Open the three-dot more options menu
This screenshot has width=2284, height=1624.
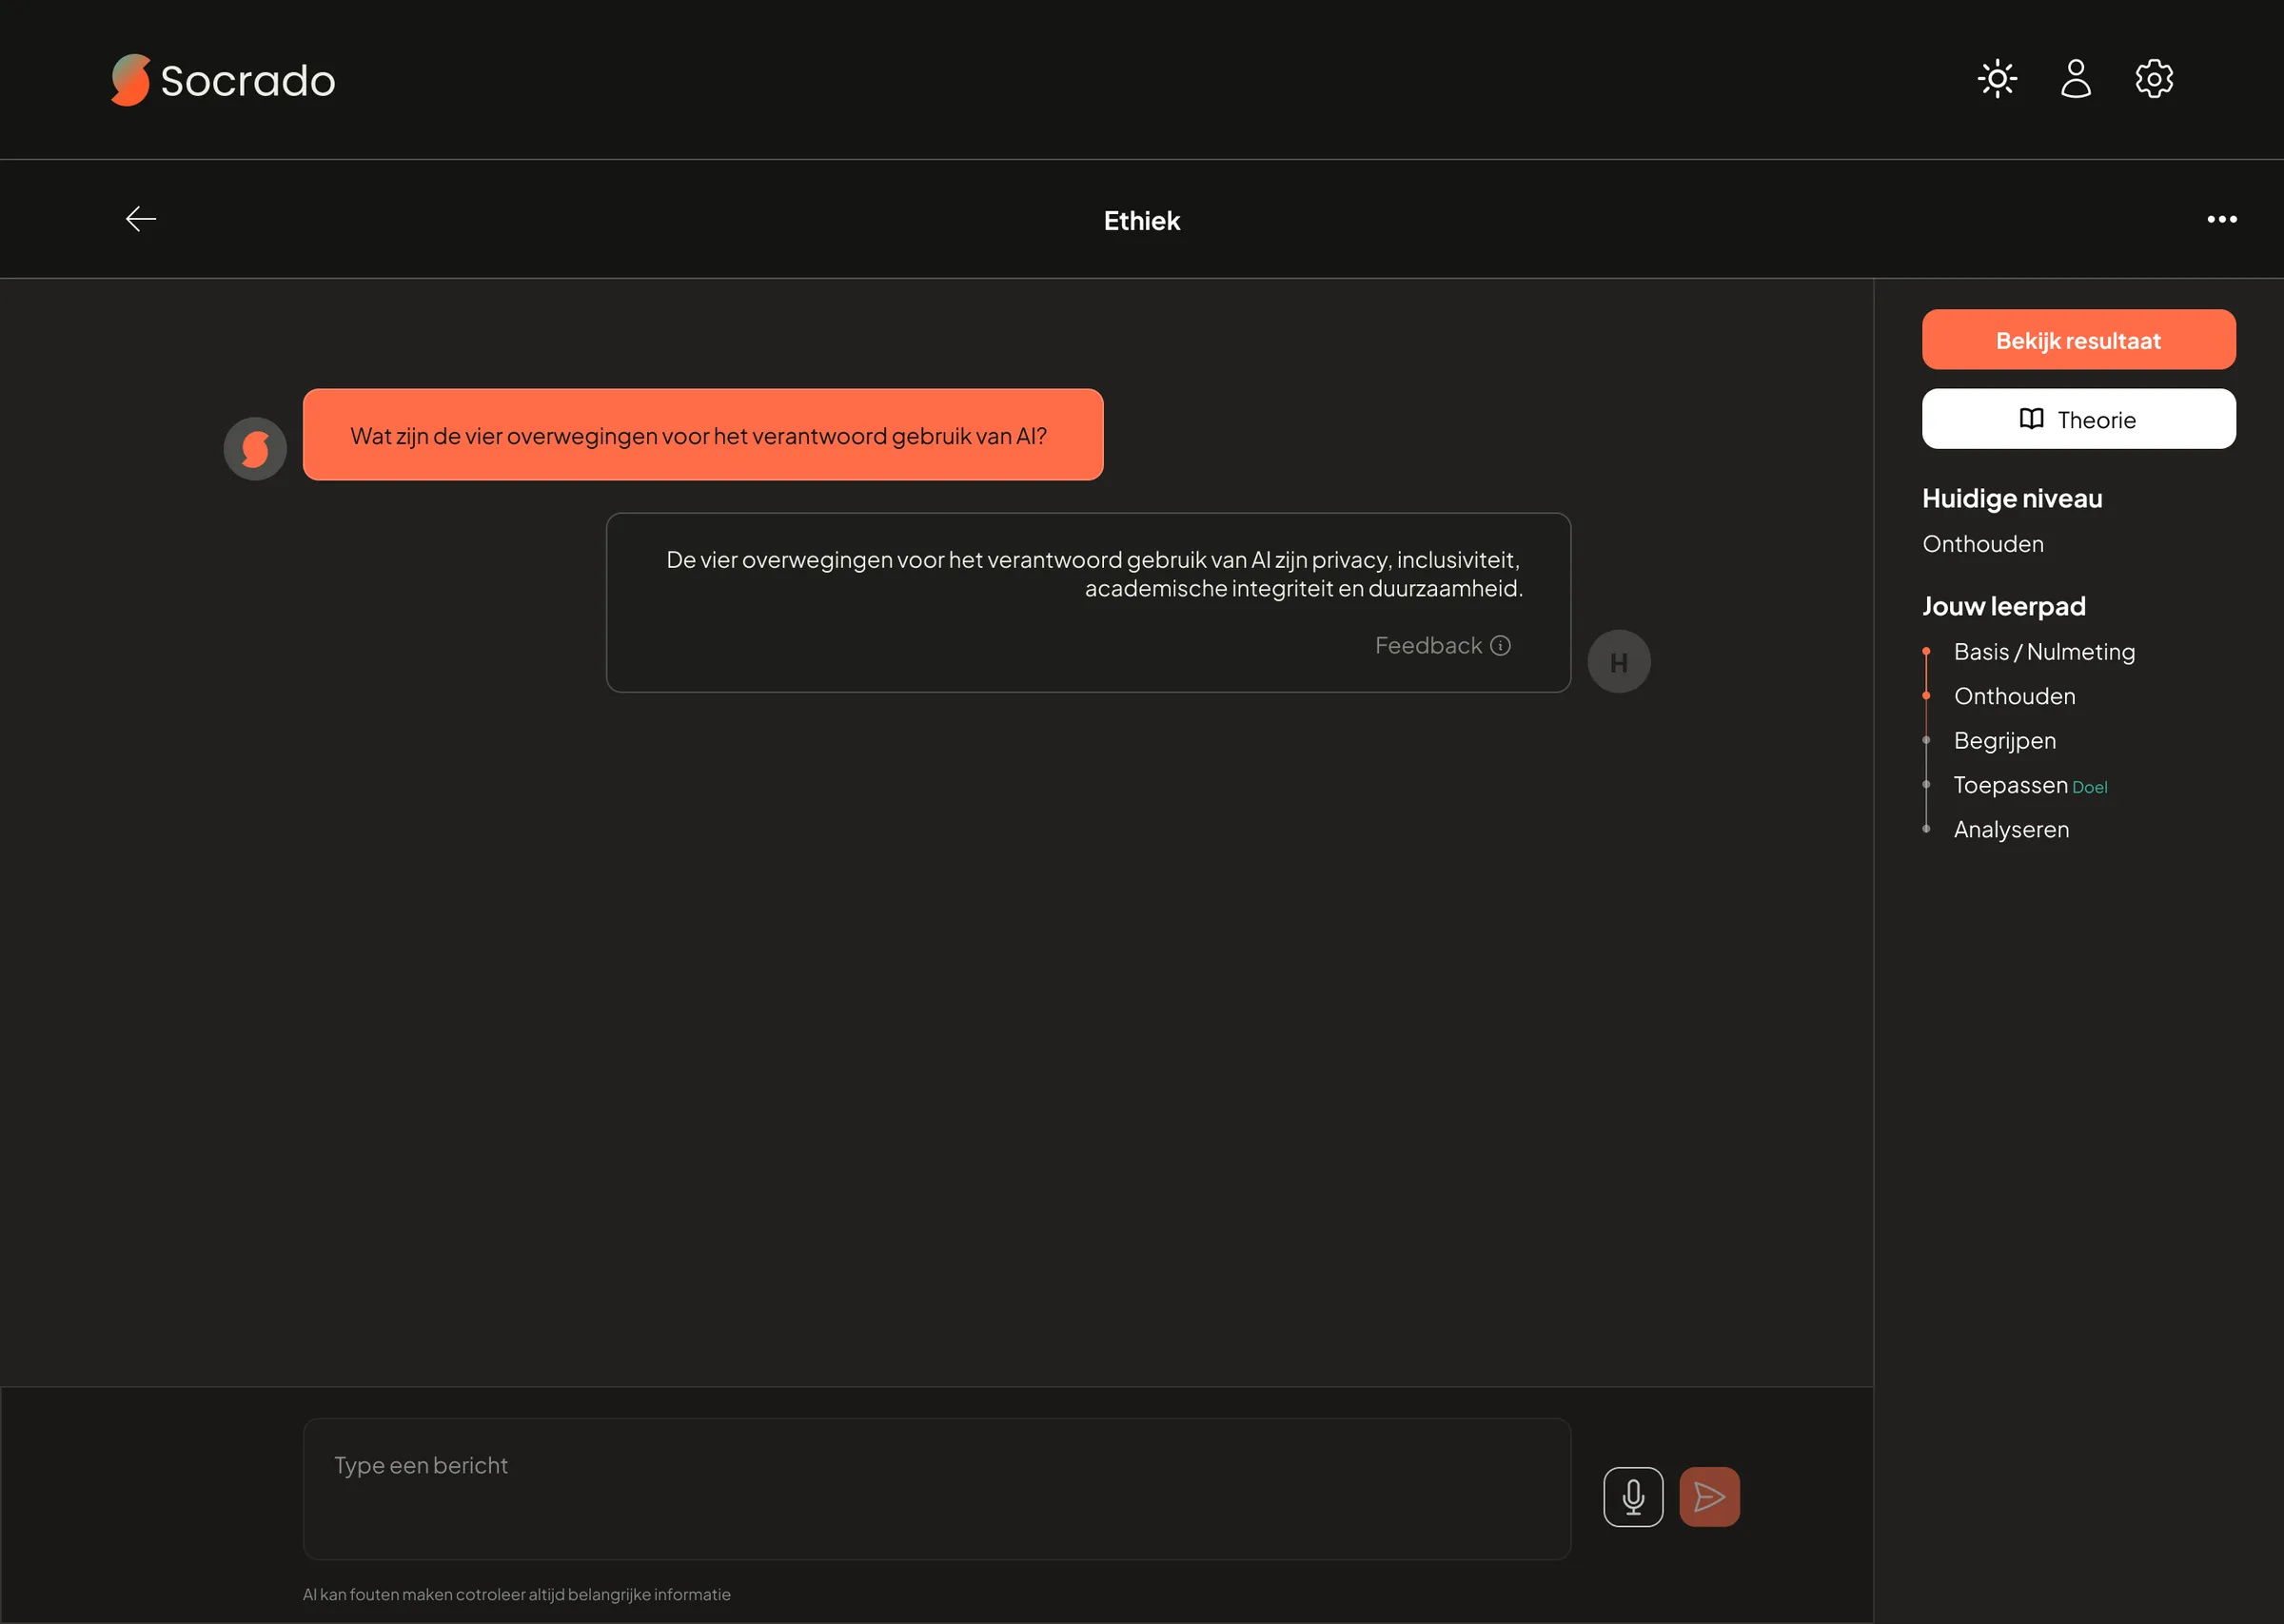tap(2222, 219)
